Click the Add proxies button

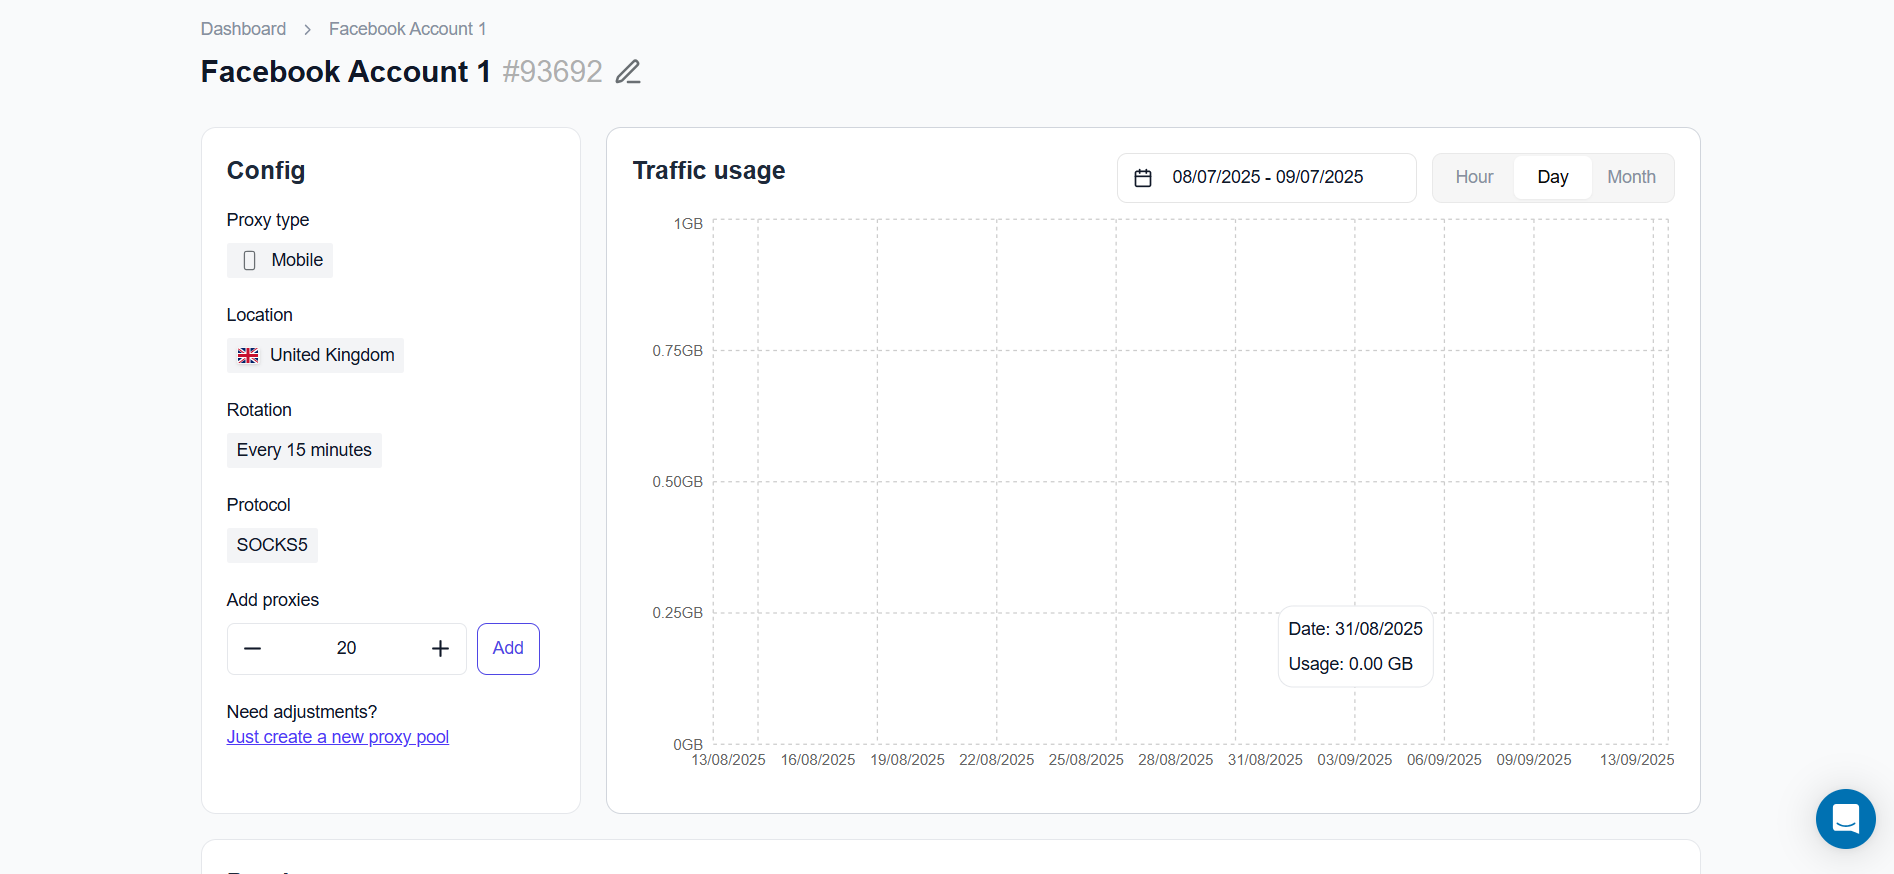click(x=508, y=649)
